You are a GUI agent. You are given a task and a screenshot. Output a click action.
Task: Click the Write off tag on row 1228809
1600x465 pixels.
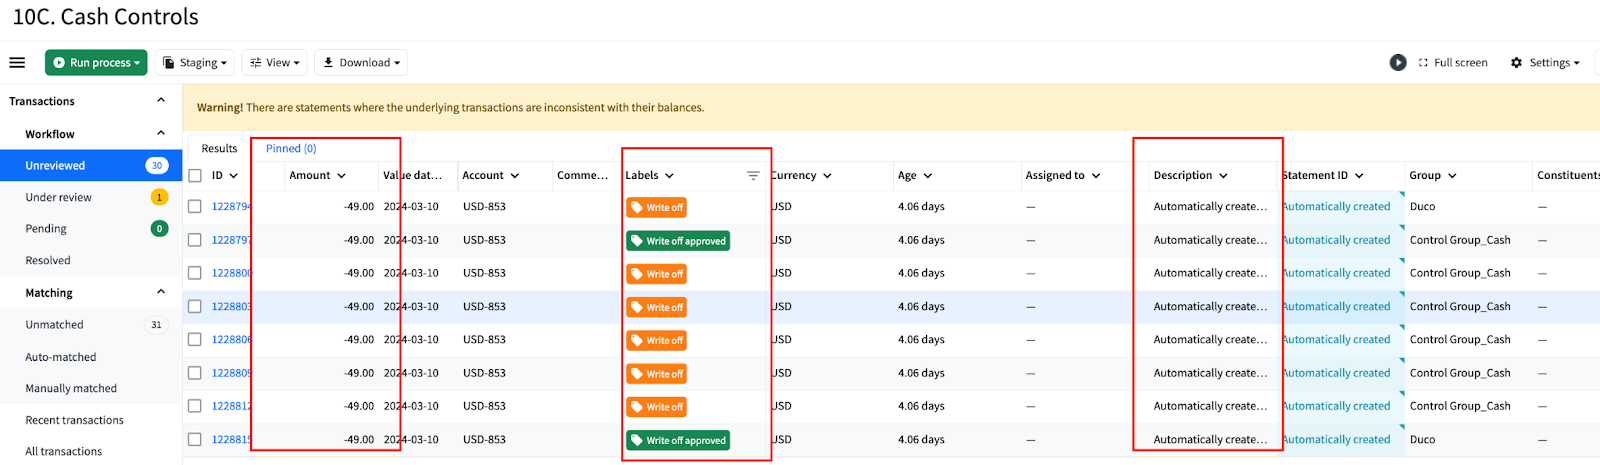click(x=656, y=374)
